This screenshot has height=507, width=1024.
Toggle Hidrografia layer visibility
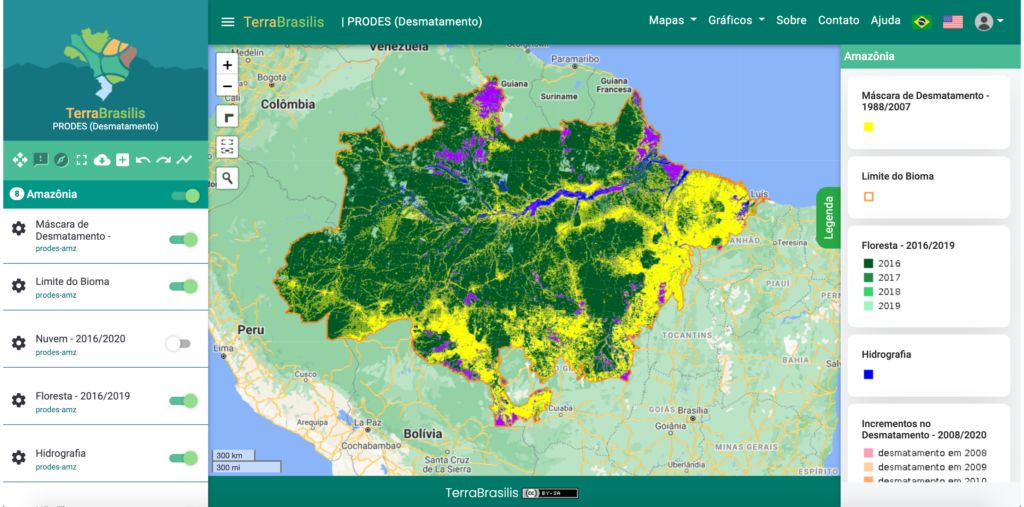(184, 458)
